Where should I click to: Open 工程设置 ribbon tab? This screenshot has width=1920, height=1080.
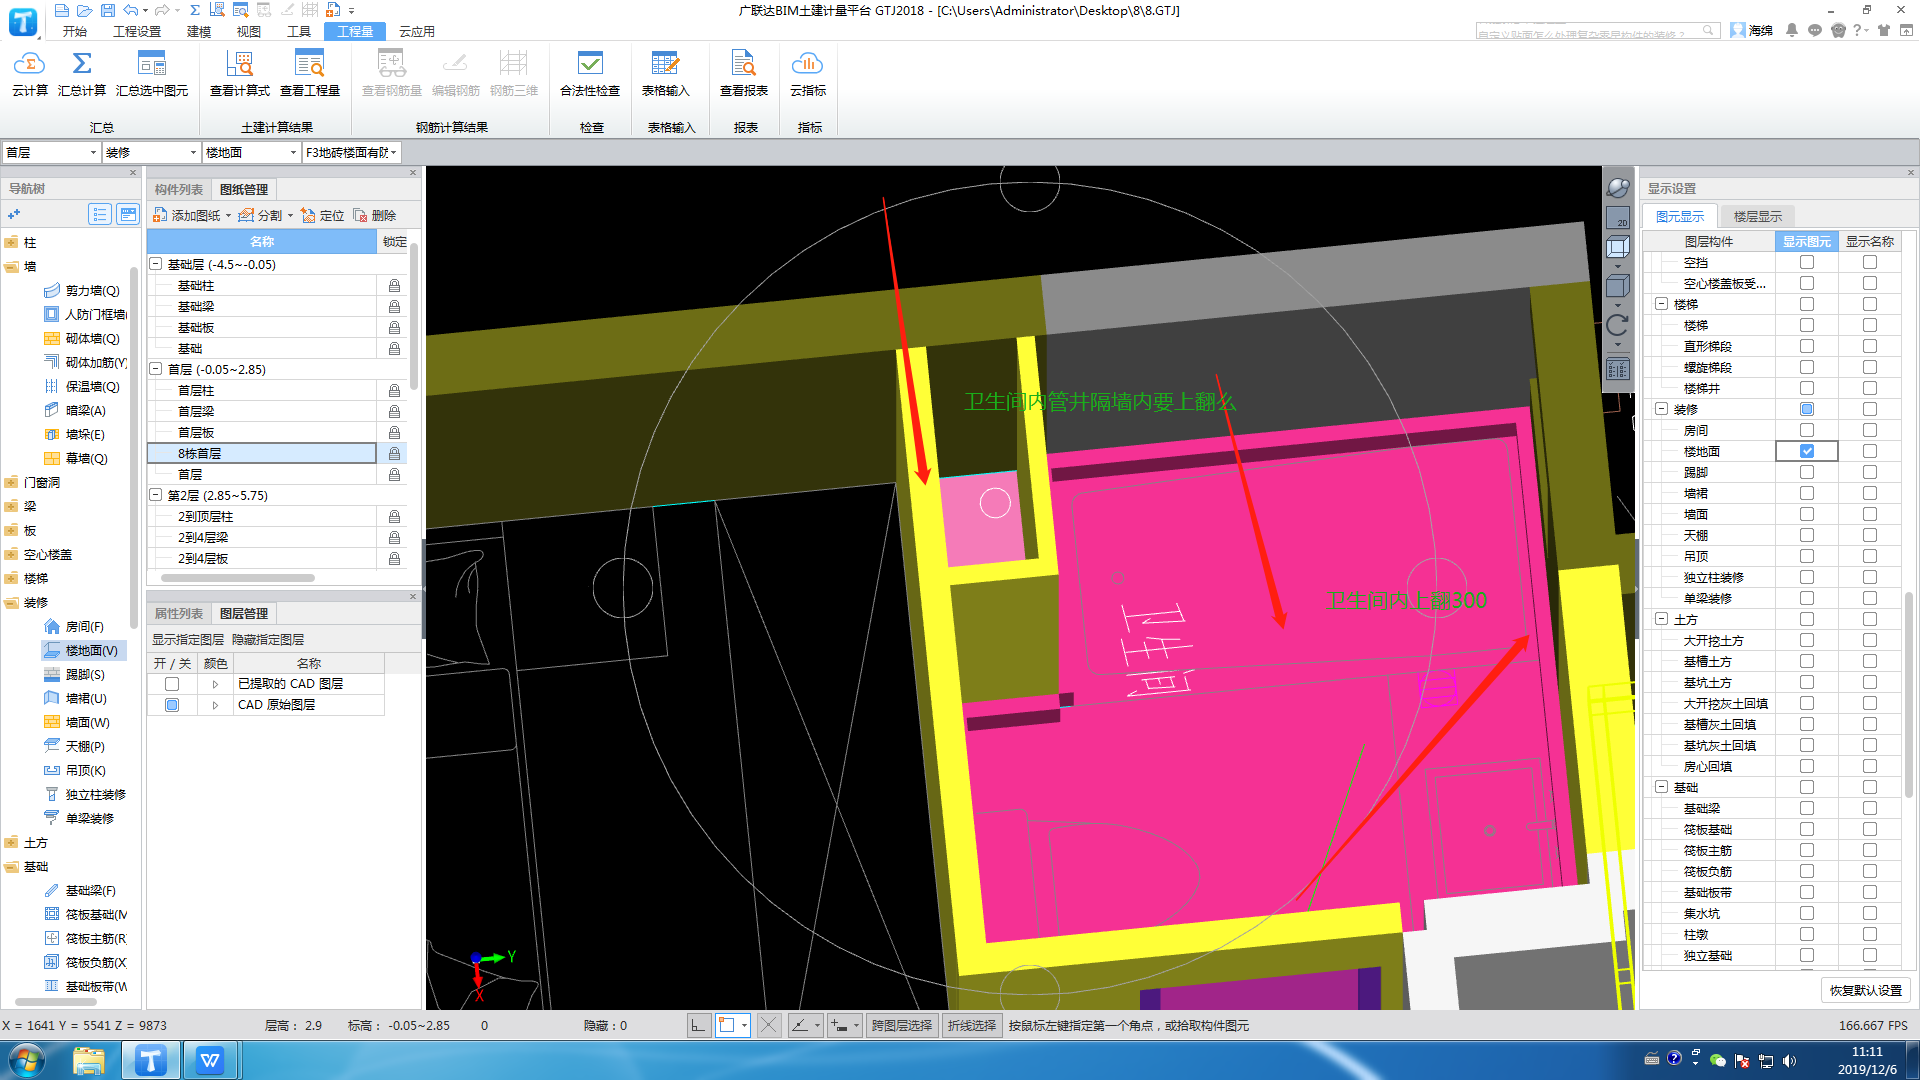tap(137, 31)
